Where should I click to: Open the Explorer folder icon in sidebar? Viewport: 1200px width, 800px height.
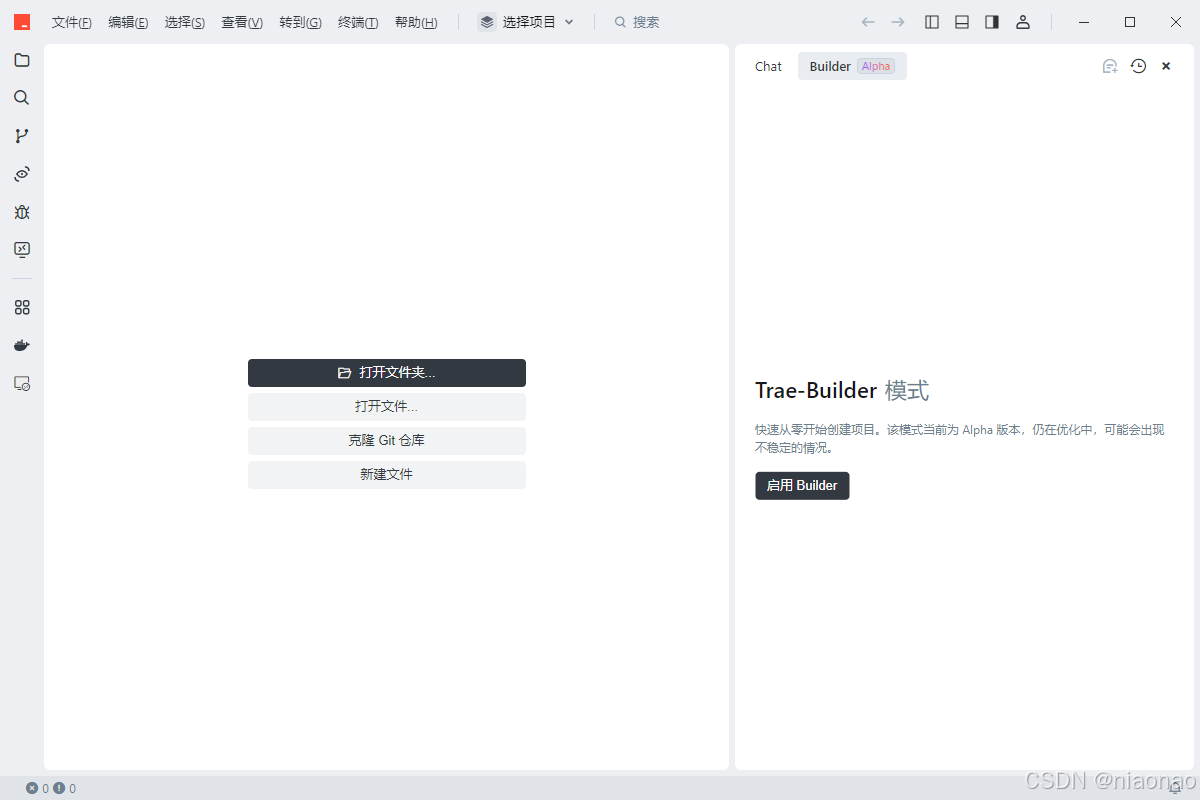(22, 60)
